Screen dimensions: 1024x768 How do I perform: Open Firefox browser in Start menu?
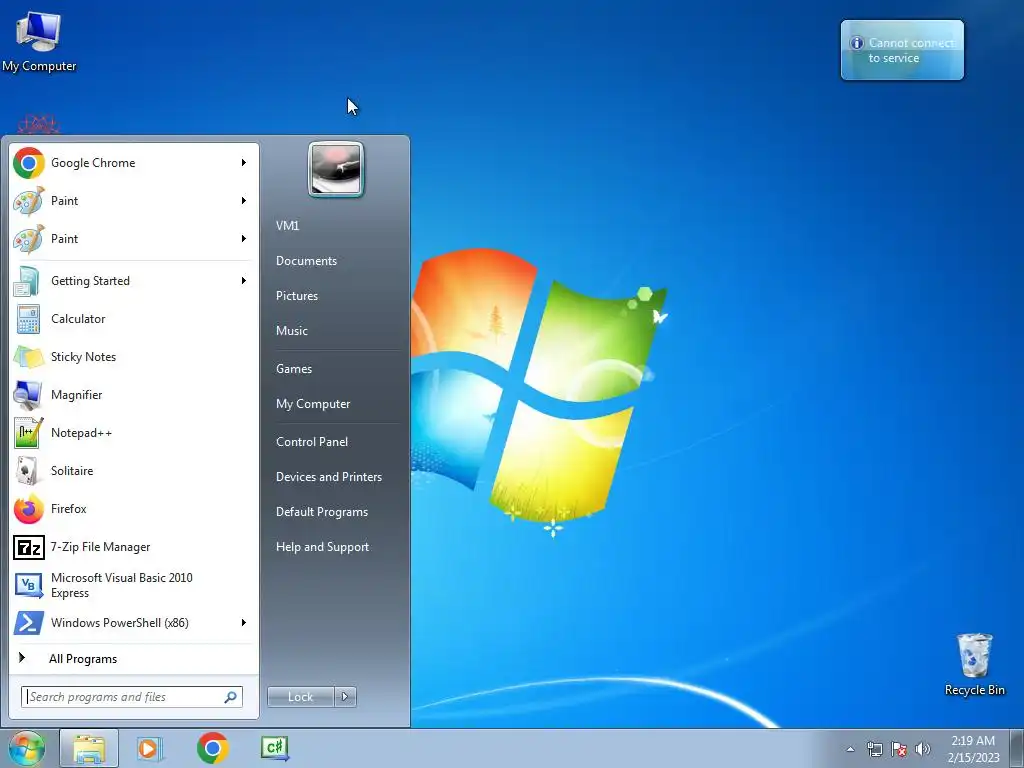[133, 509]
